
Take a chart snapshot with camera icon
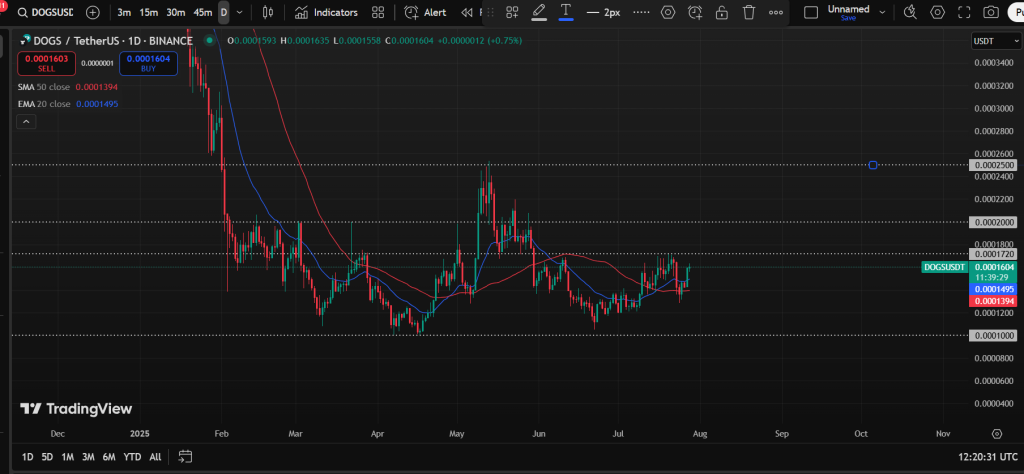991,12
